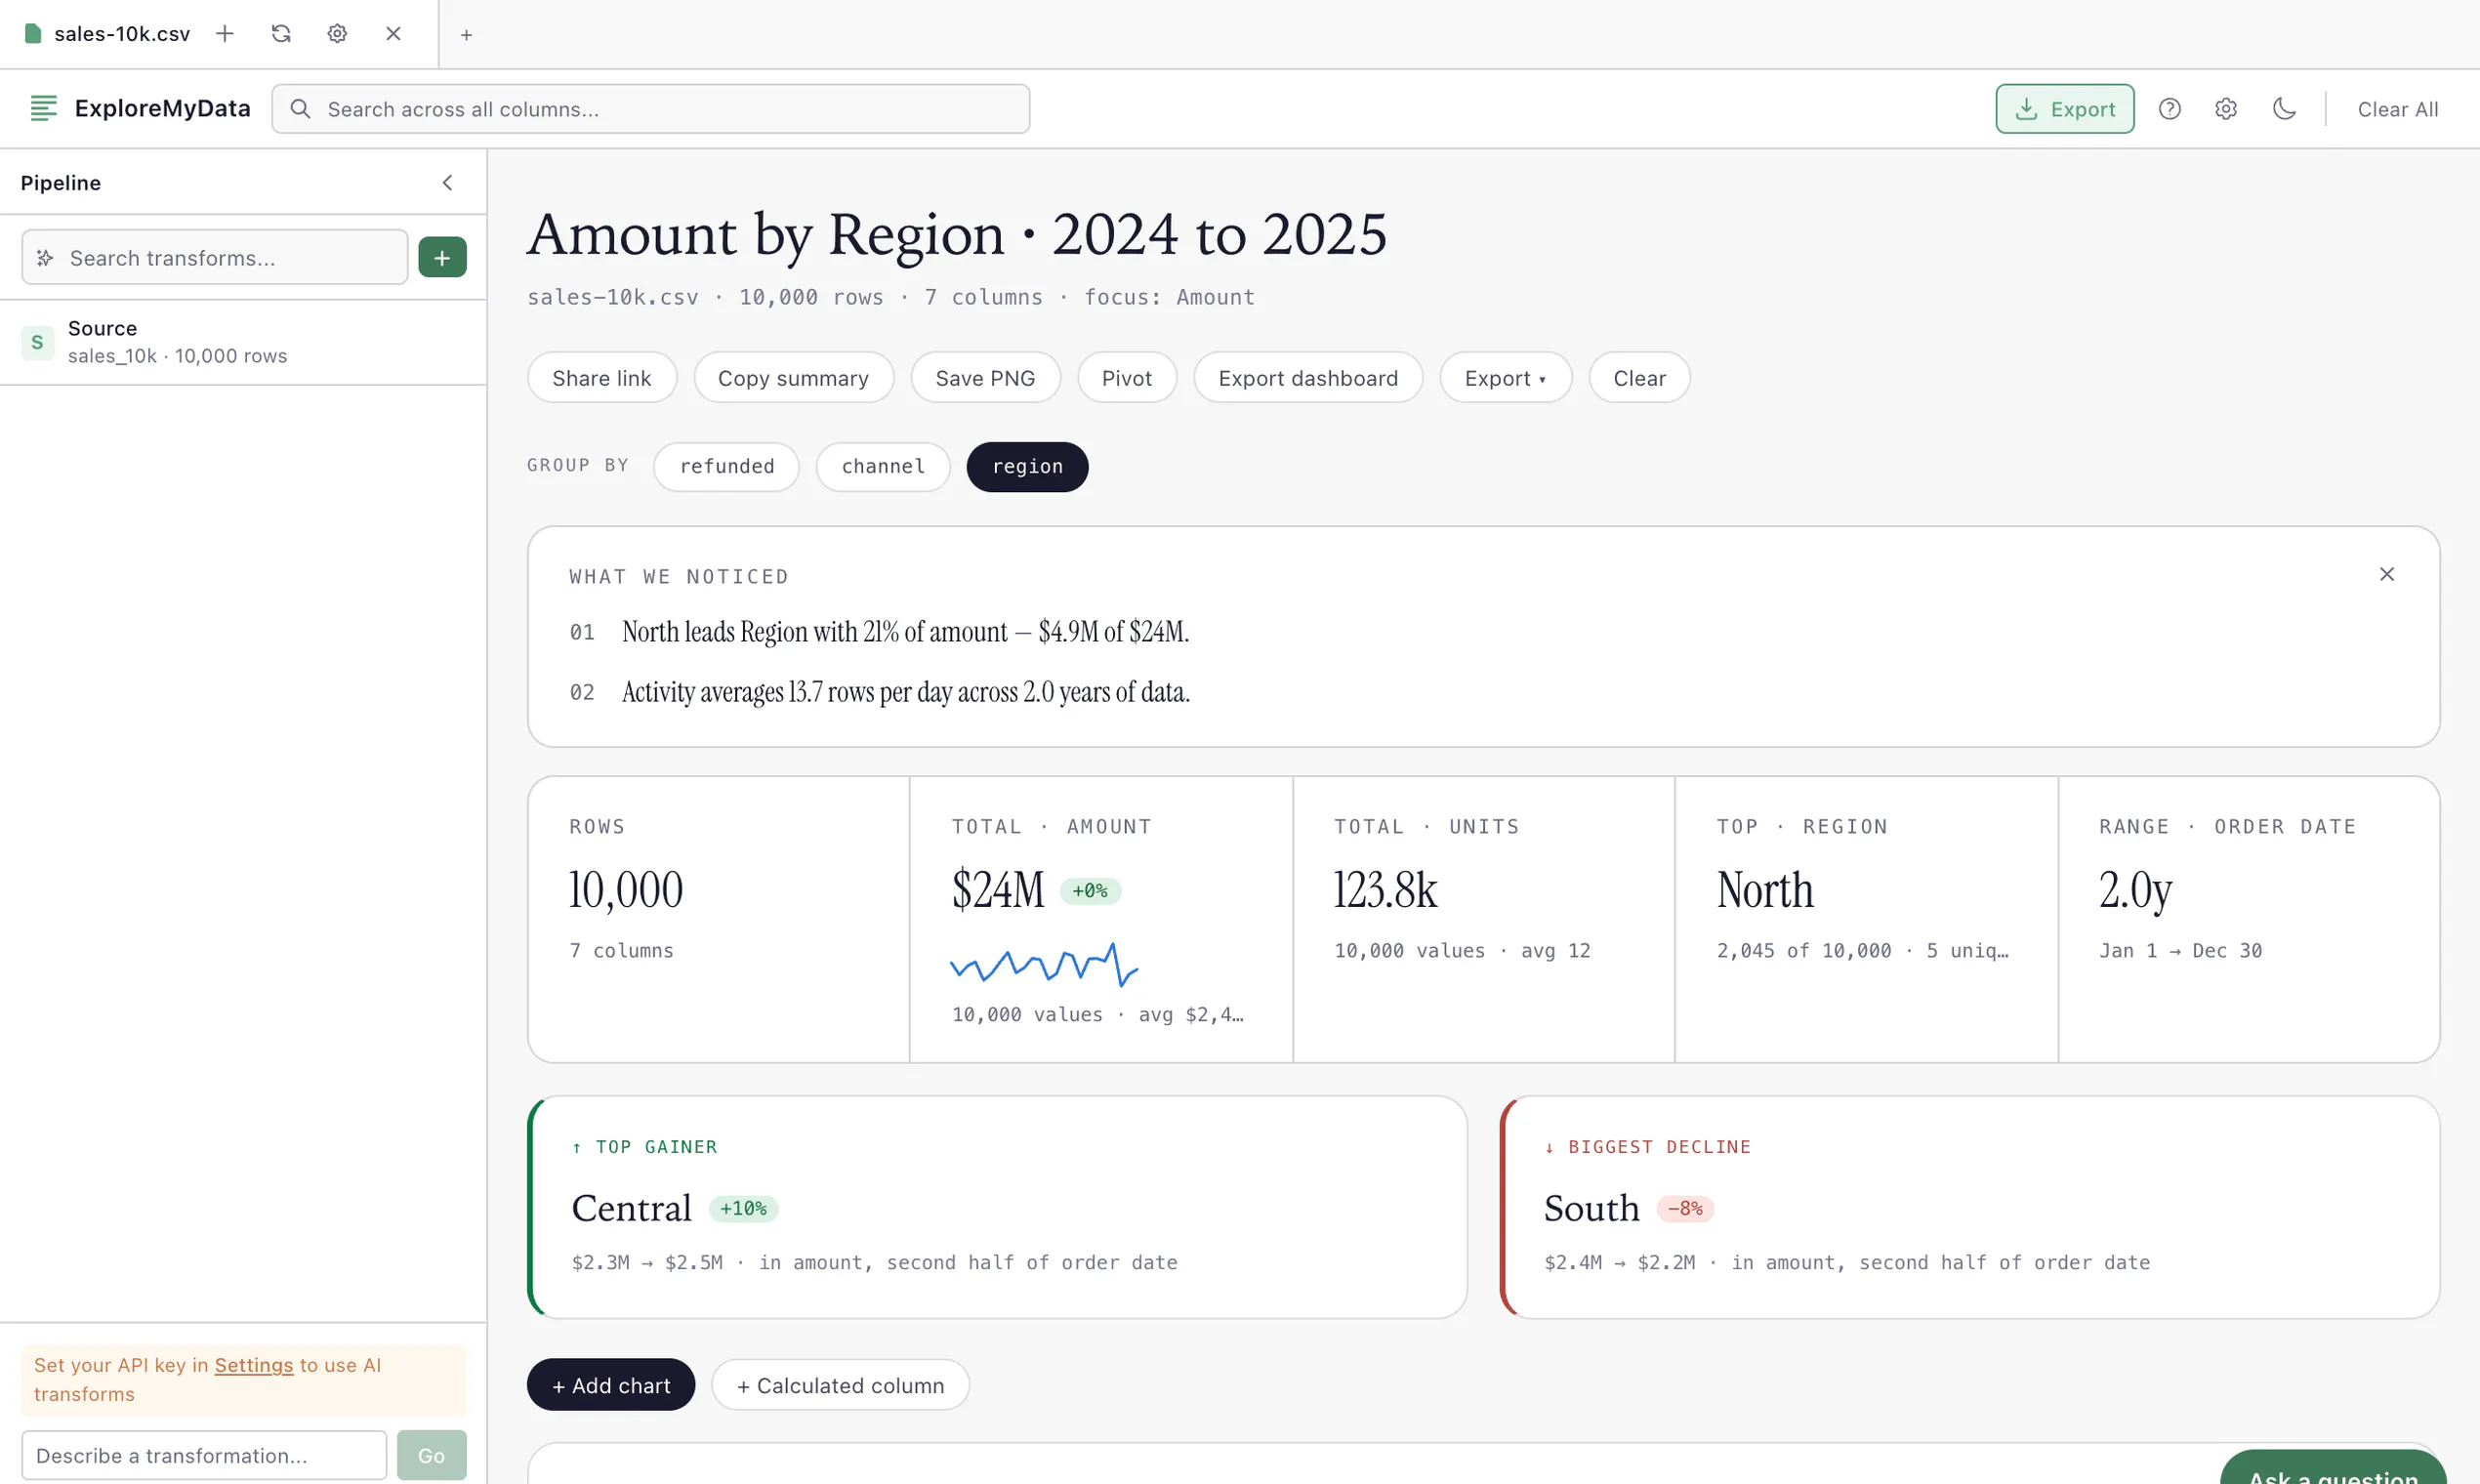Screen dimensions: 2480x1484
Task: Click the Rows 10,000 stat card
Action: pyautogui.click(x=719, y=919)
